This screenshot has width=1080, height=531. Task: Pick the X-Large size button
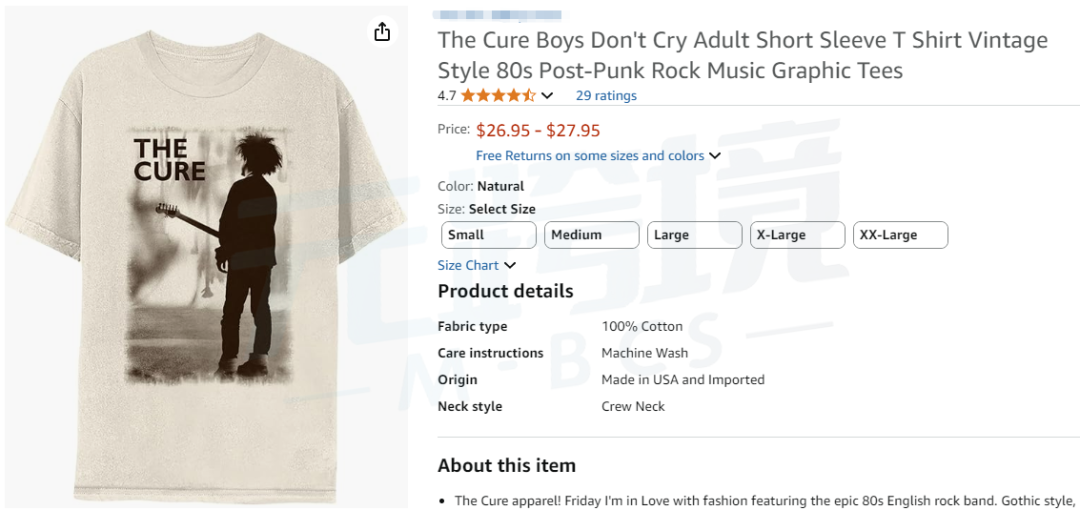(797, 235)
